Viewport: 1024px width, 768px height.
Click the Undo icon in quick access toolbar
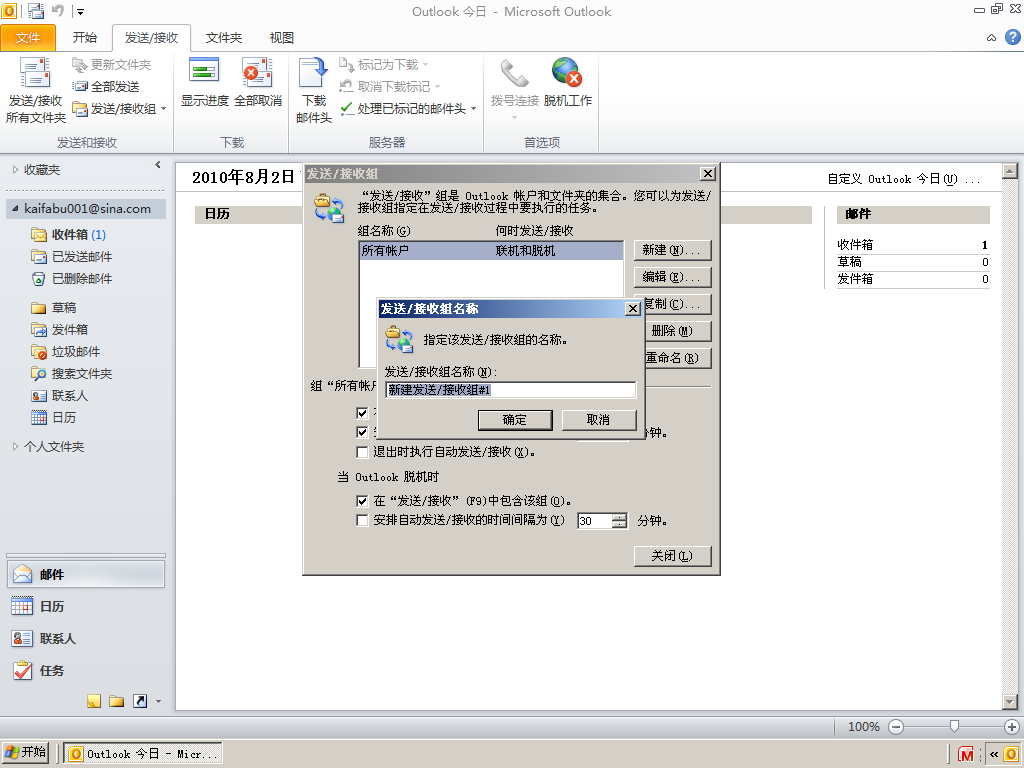coord(57,10)
